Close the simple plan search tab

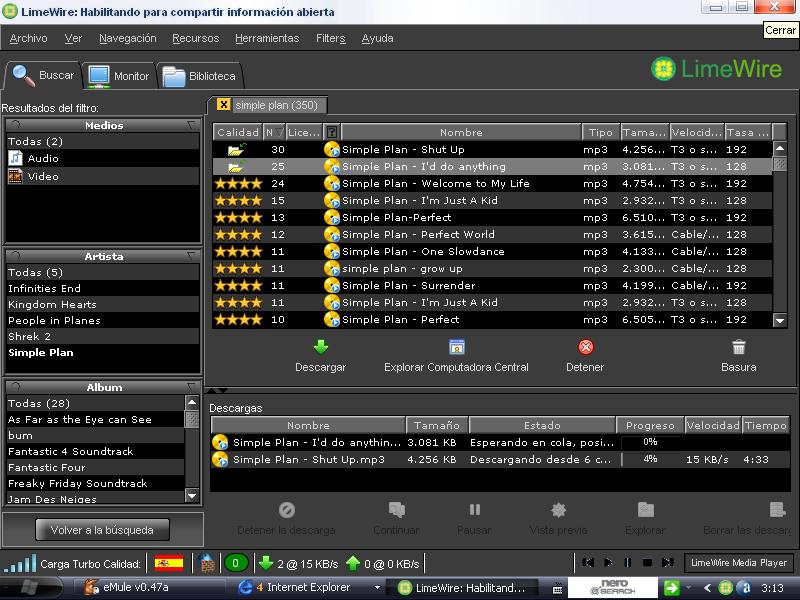click(223, 105)
